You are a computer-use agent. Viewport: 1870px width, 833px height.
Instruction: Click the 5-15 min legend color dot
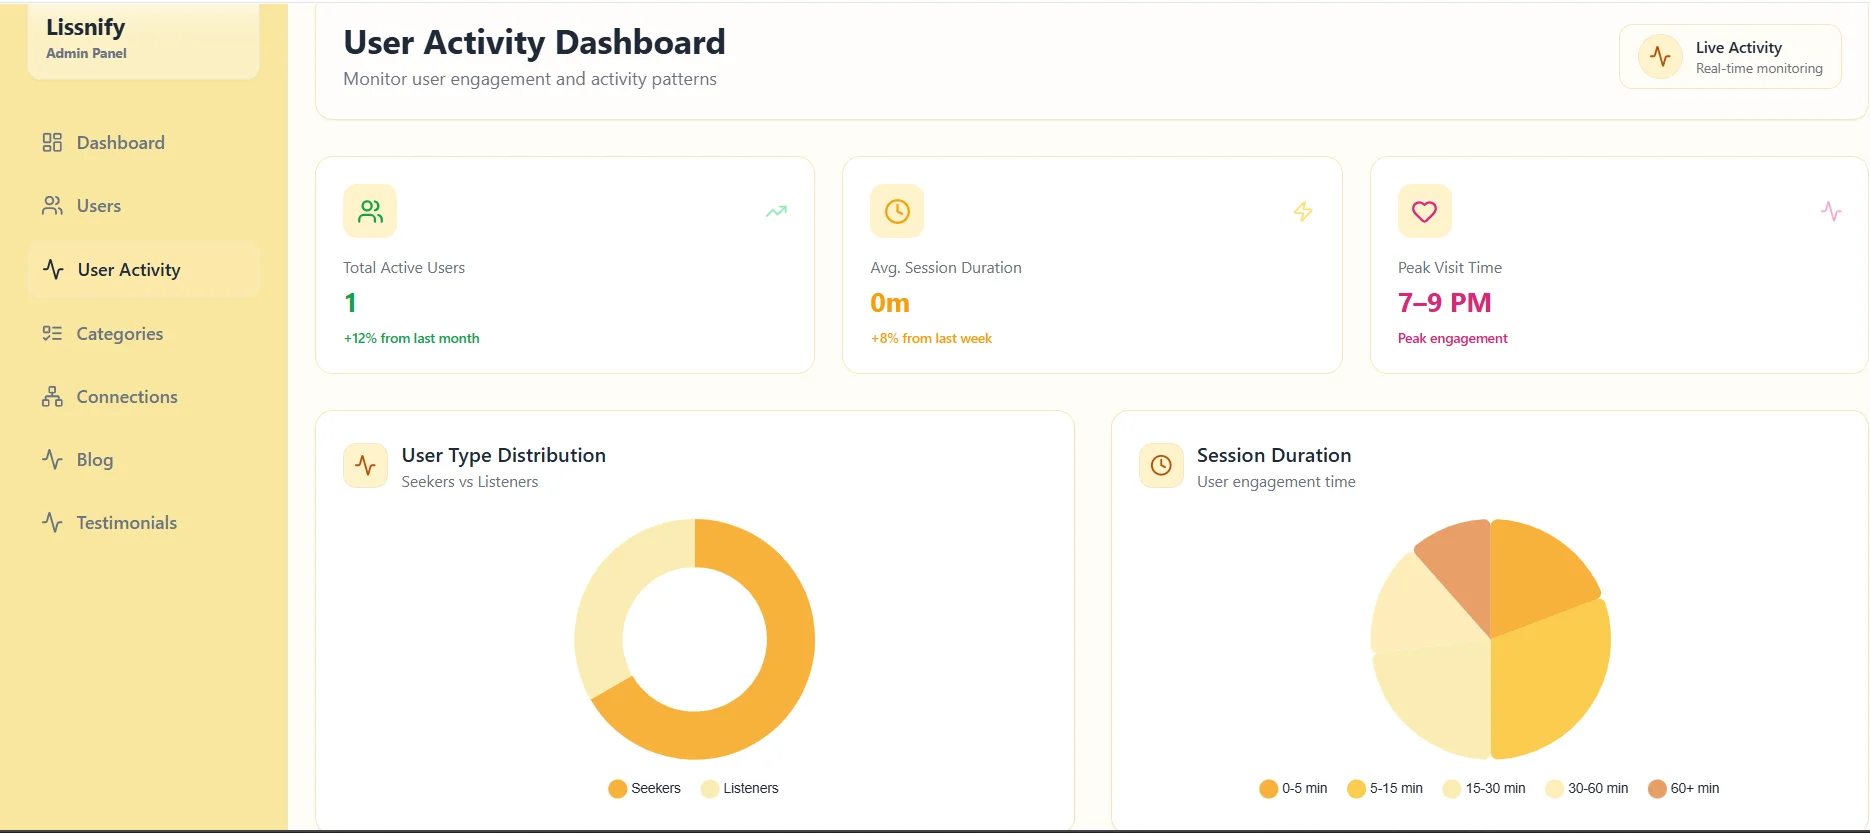coord(1356,788)
